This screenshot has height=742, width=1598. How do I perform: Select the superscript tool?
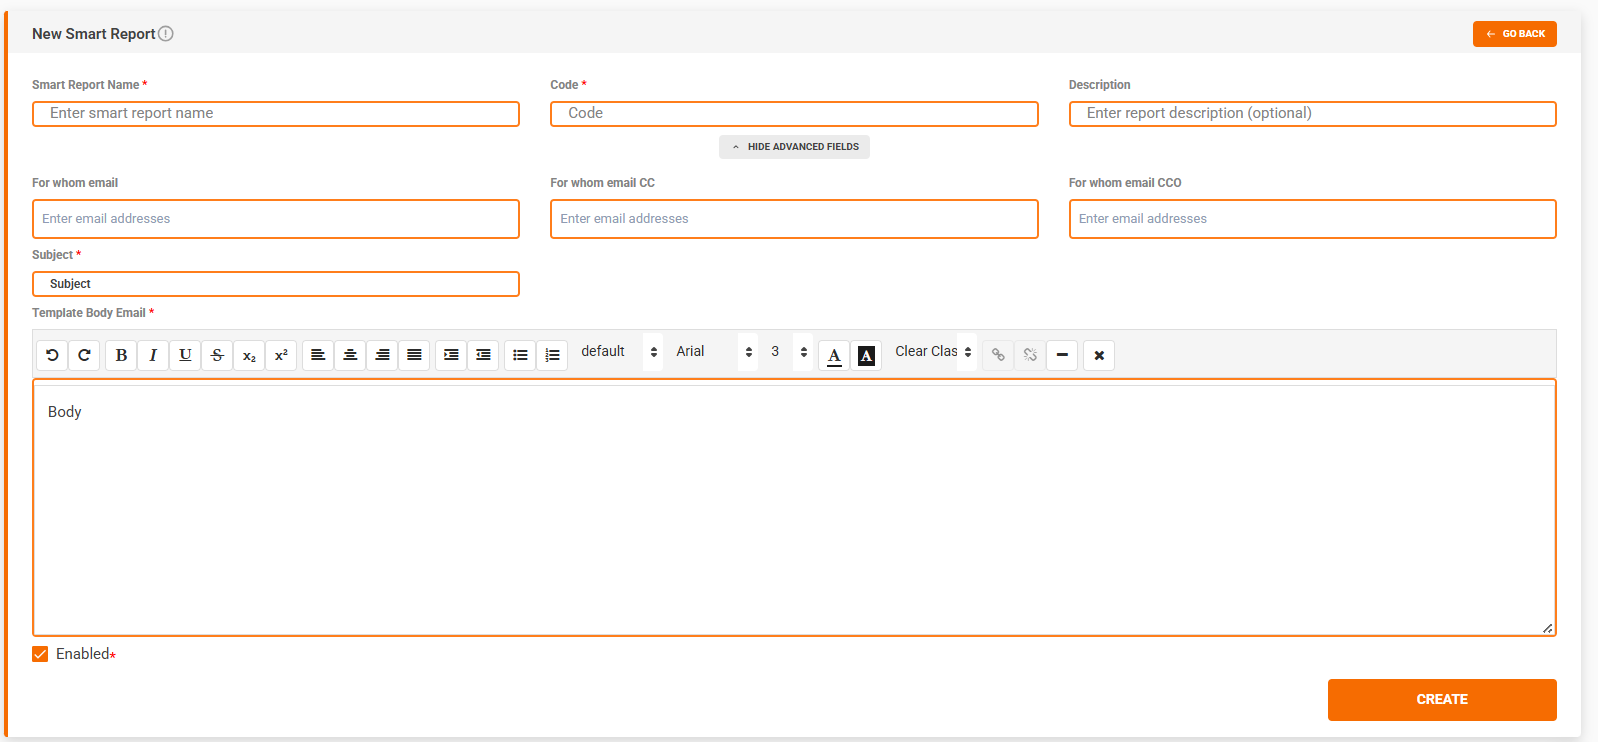[x=281, y=355]
